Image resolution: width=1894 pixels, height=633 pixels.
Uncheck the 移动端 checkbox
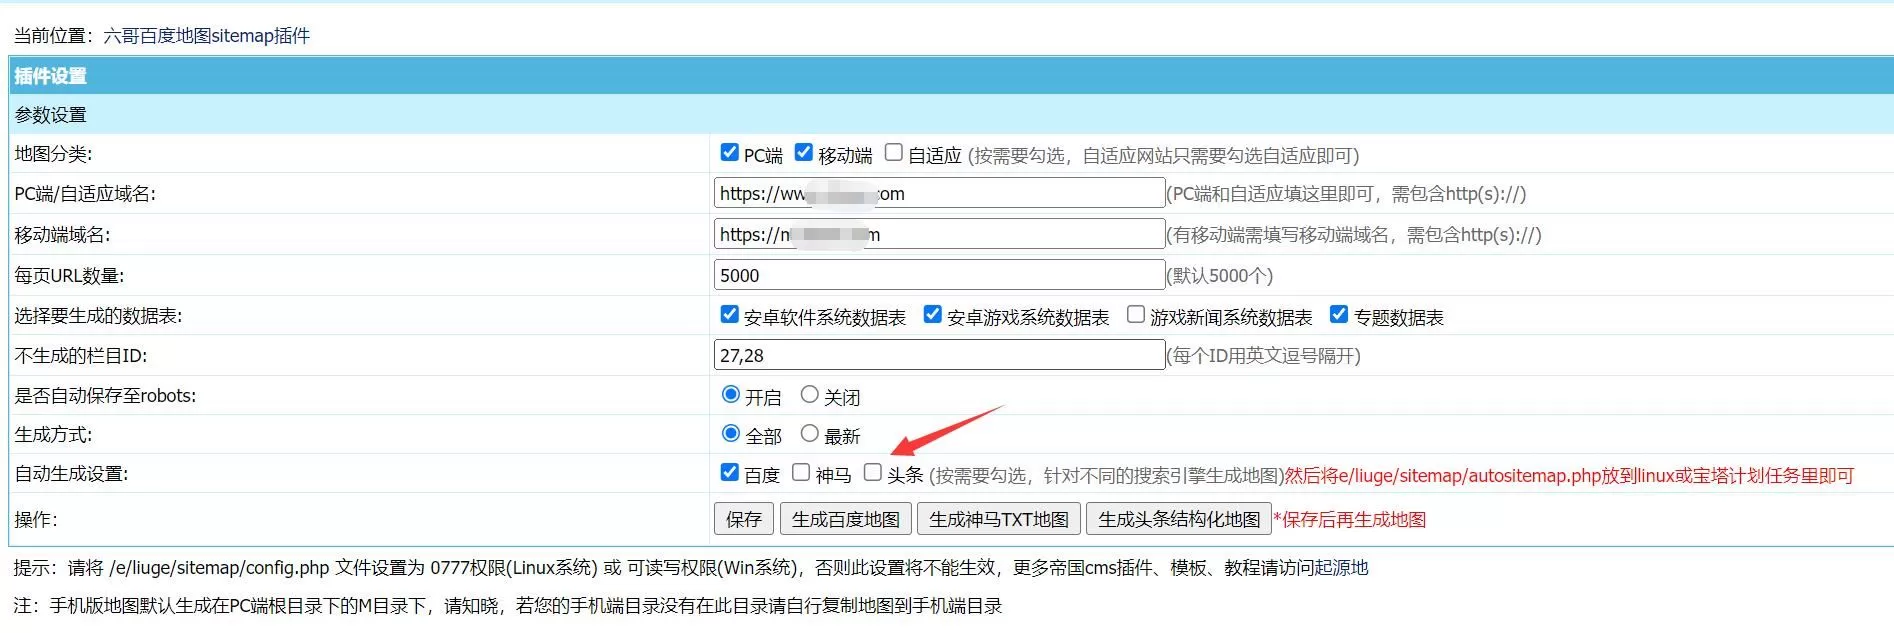tap(803, 153)
